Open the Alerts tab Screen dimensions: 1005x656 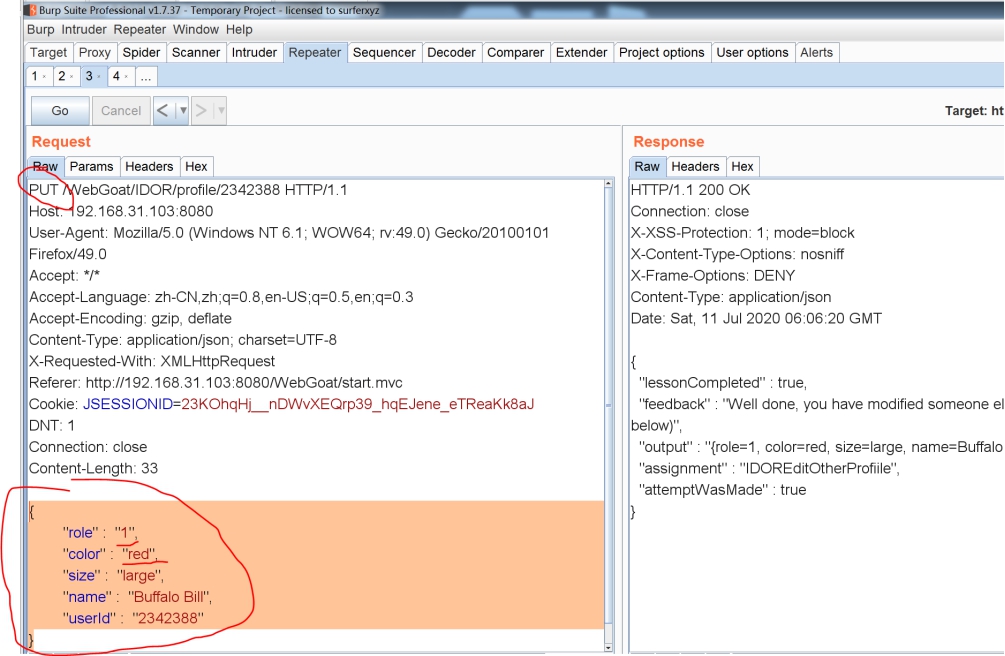[817, 53]
